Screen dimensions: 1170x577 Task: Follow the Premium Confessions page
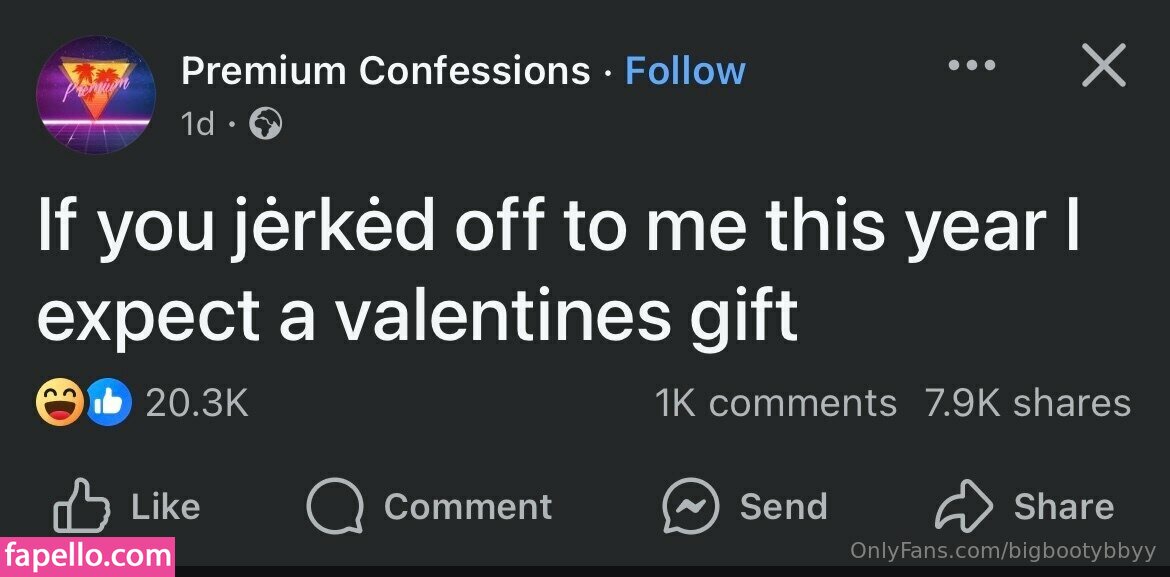coord(685,71)
